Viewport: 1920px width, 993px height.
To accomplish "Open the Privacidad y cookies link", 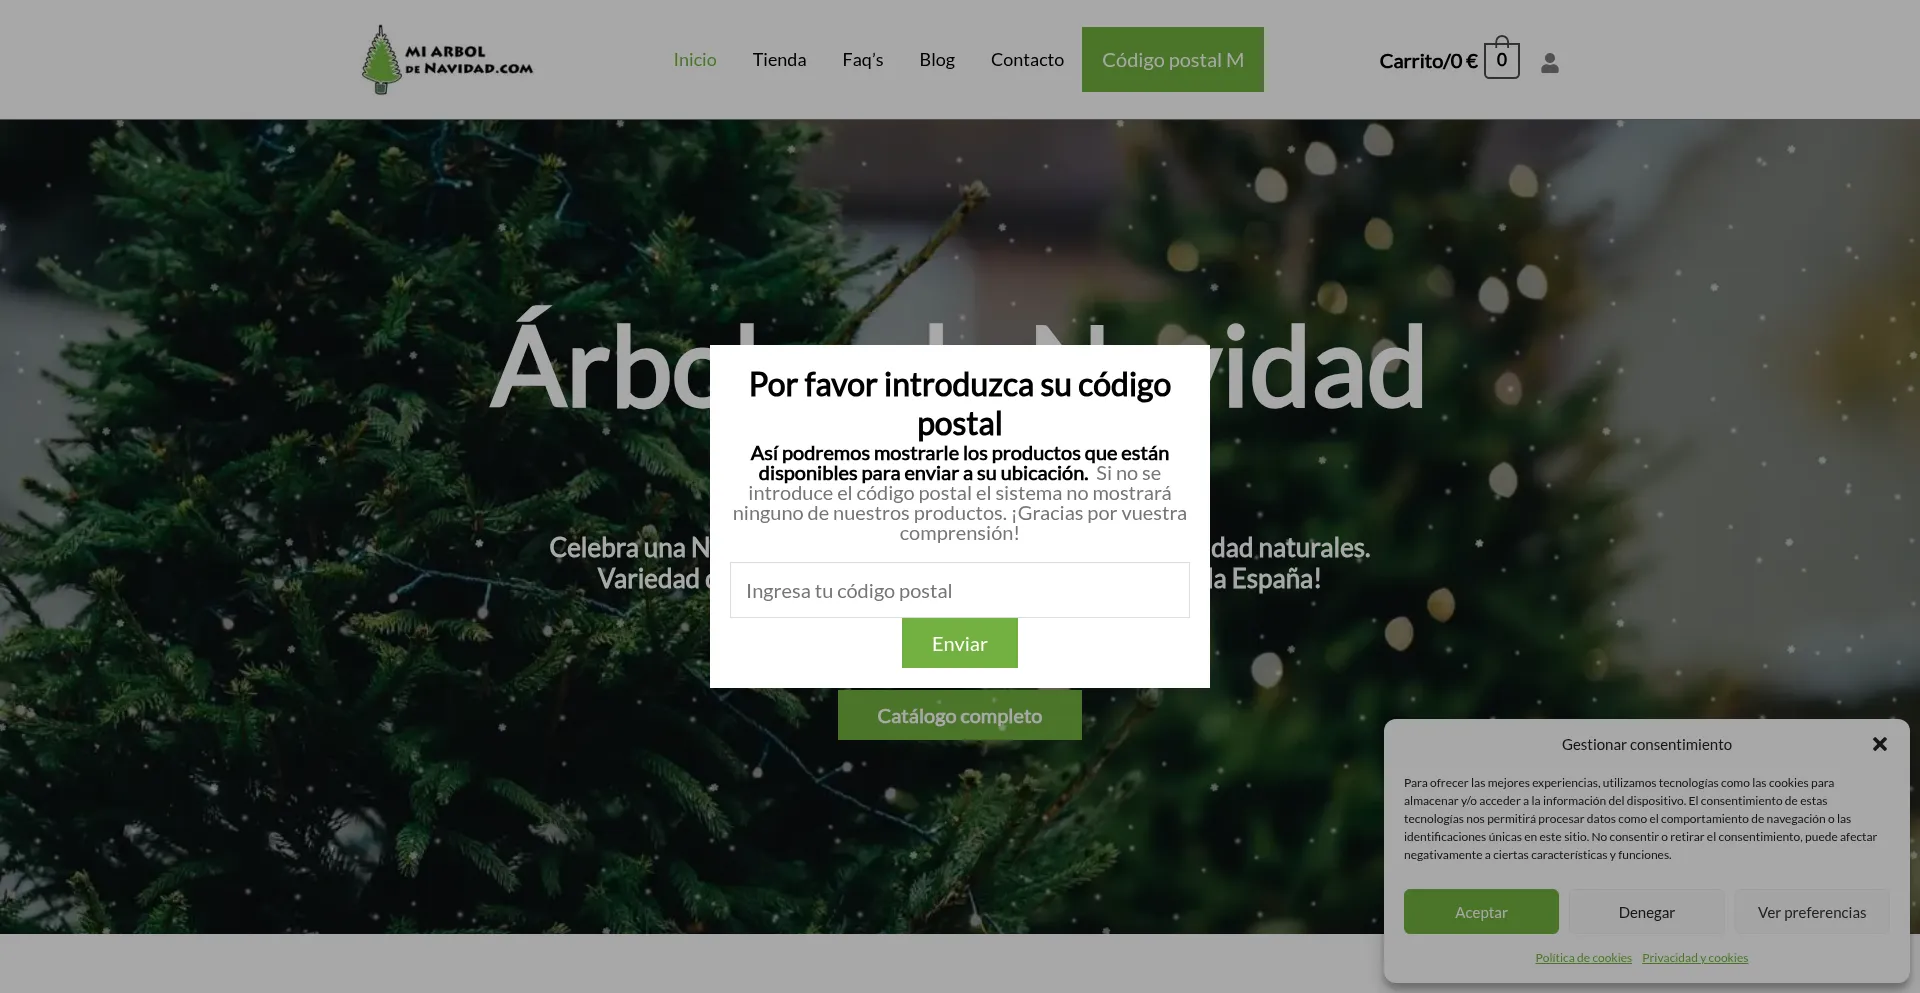I will click(1694, 958).
